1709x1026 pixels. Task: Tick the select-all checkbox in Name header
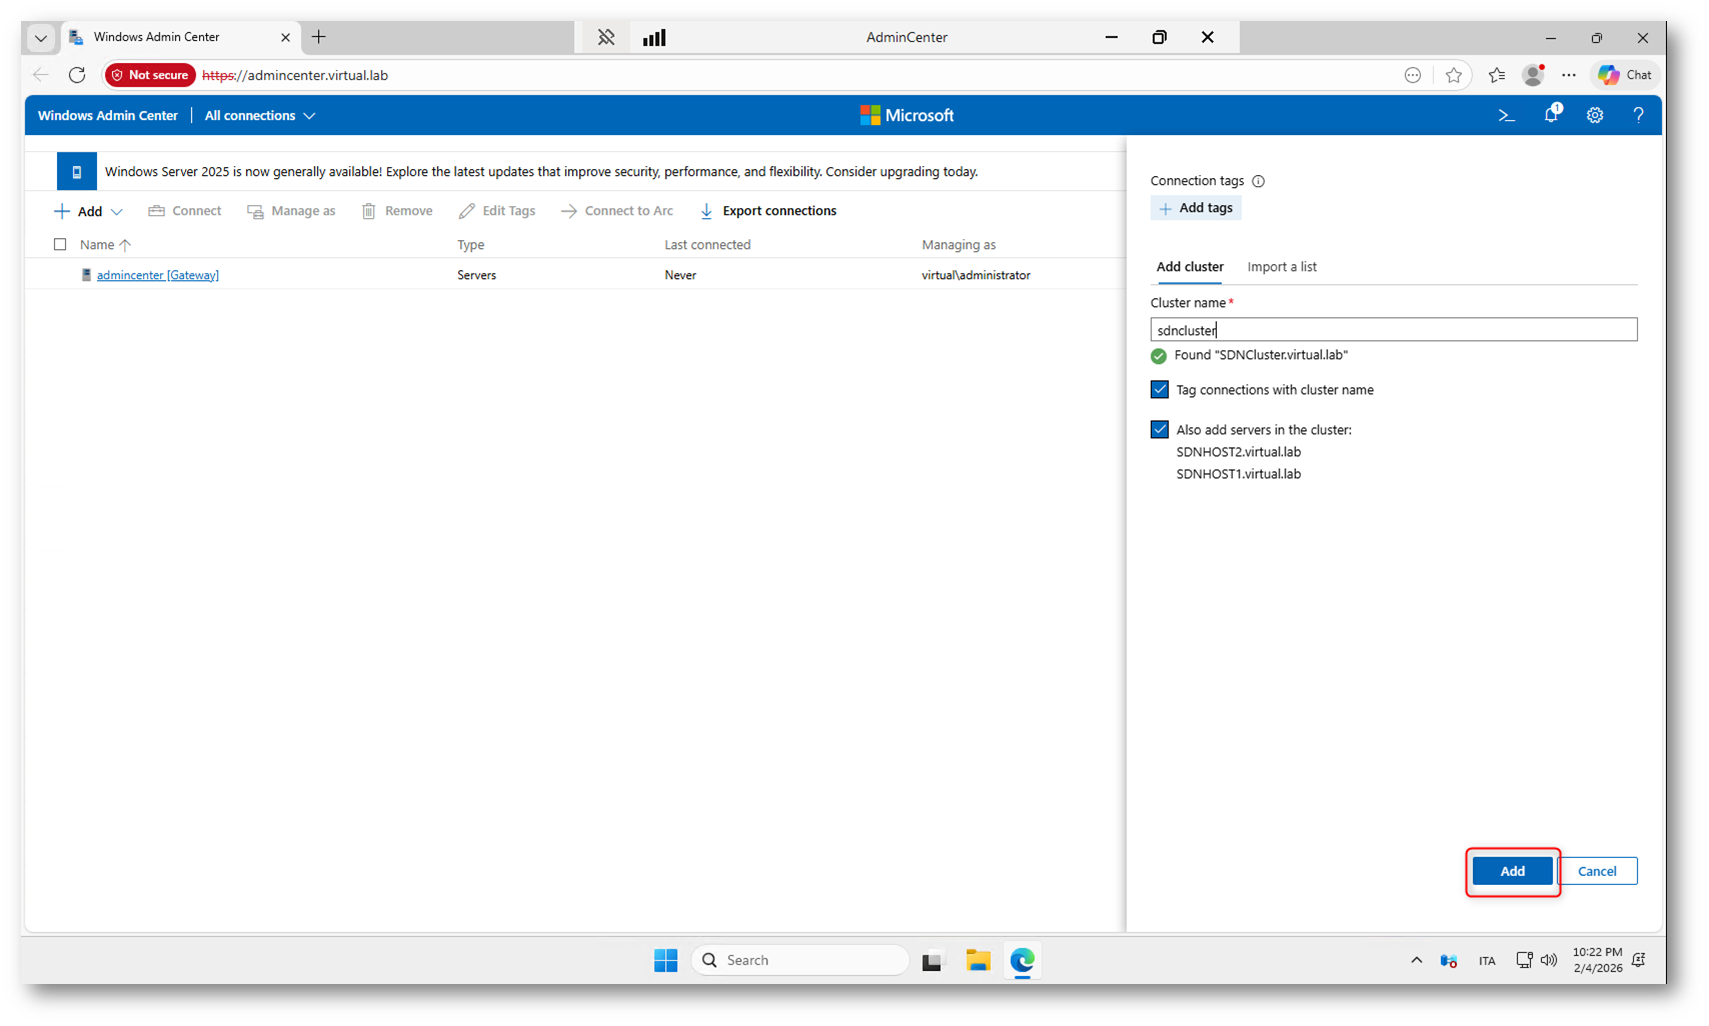[x=60, y=244]
